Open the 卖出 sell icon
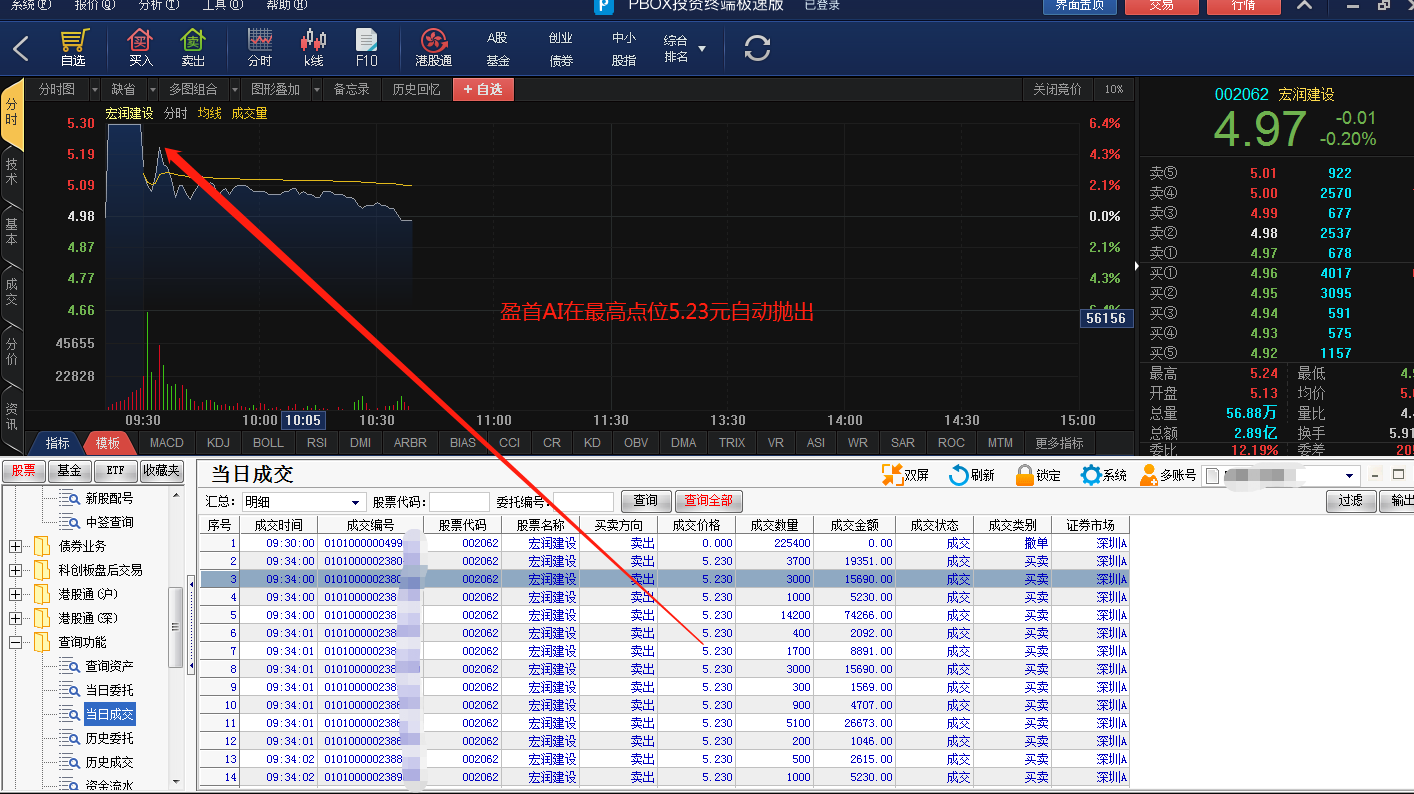The image size is (1414, 794). point(193,41)
